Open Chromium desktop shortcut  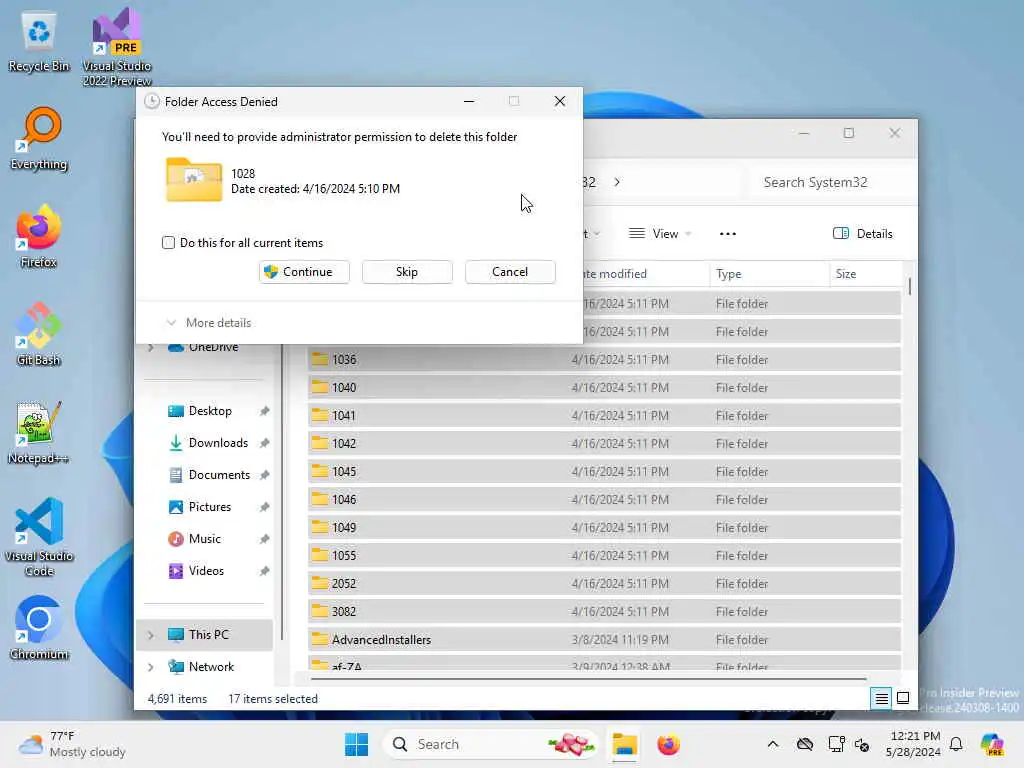[x=39, y=628]
